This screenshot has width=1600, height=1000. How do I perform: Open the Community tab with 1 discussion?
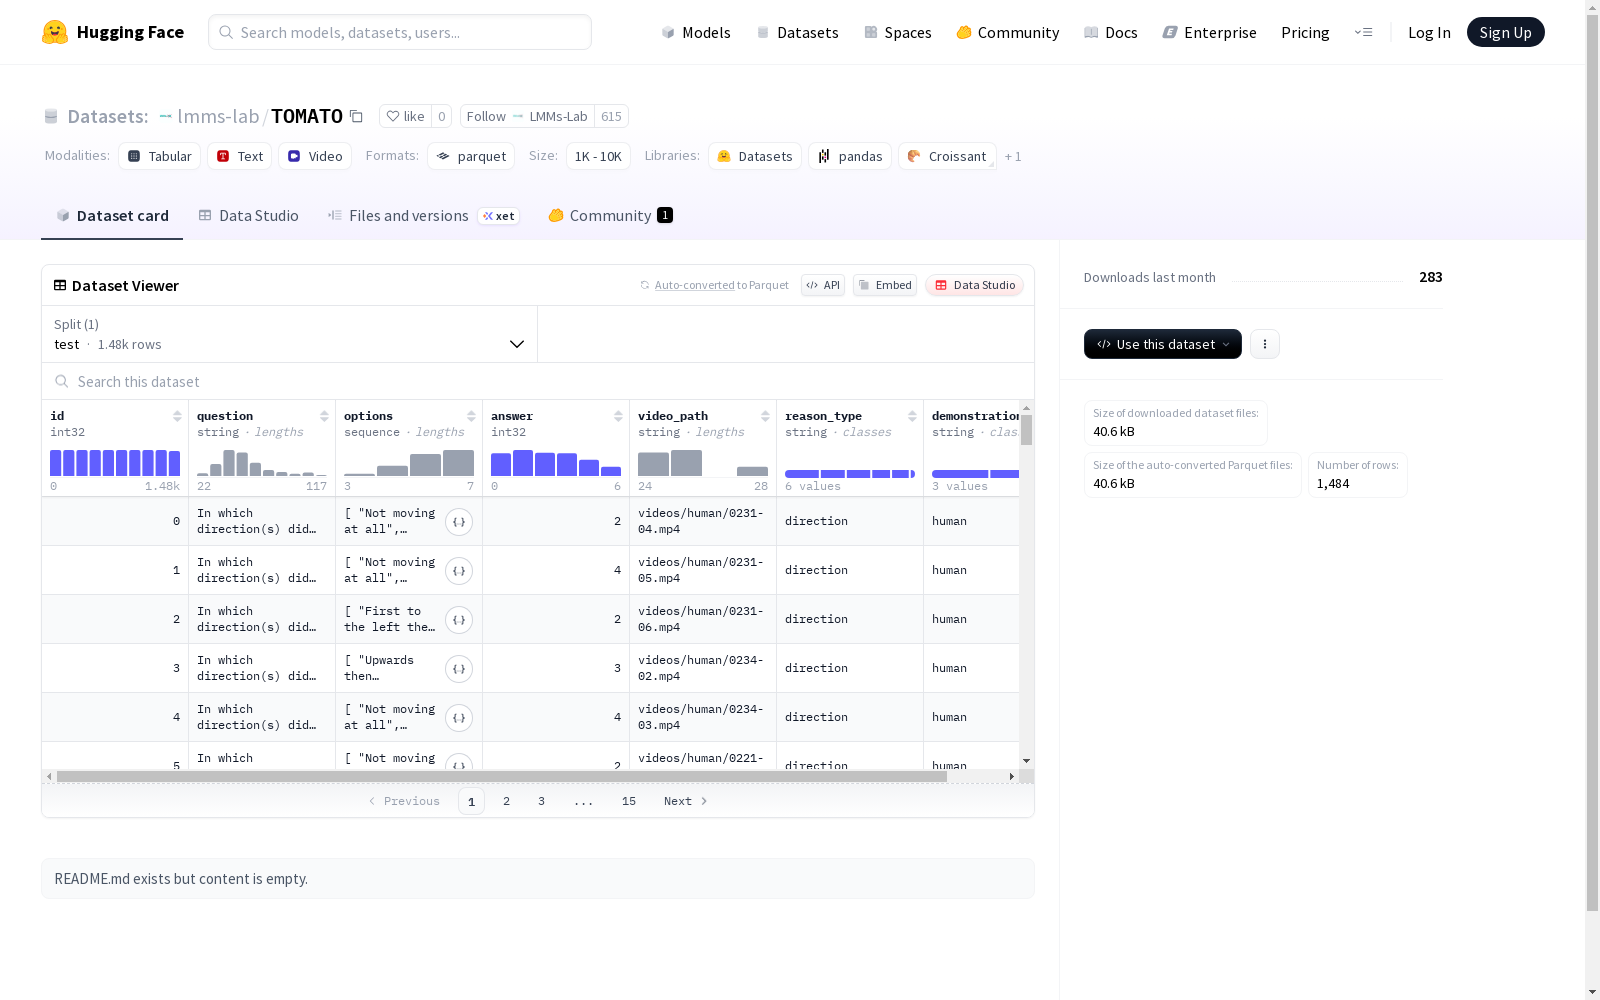pos(610,216)
